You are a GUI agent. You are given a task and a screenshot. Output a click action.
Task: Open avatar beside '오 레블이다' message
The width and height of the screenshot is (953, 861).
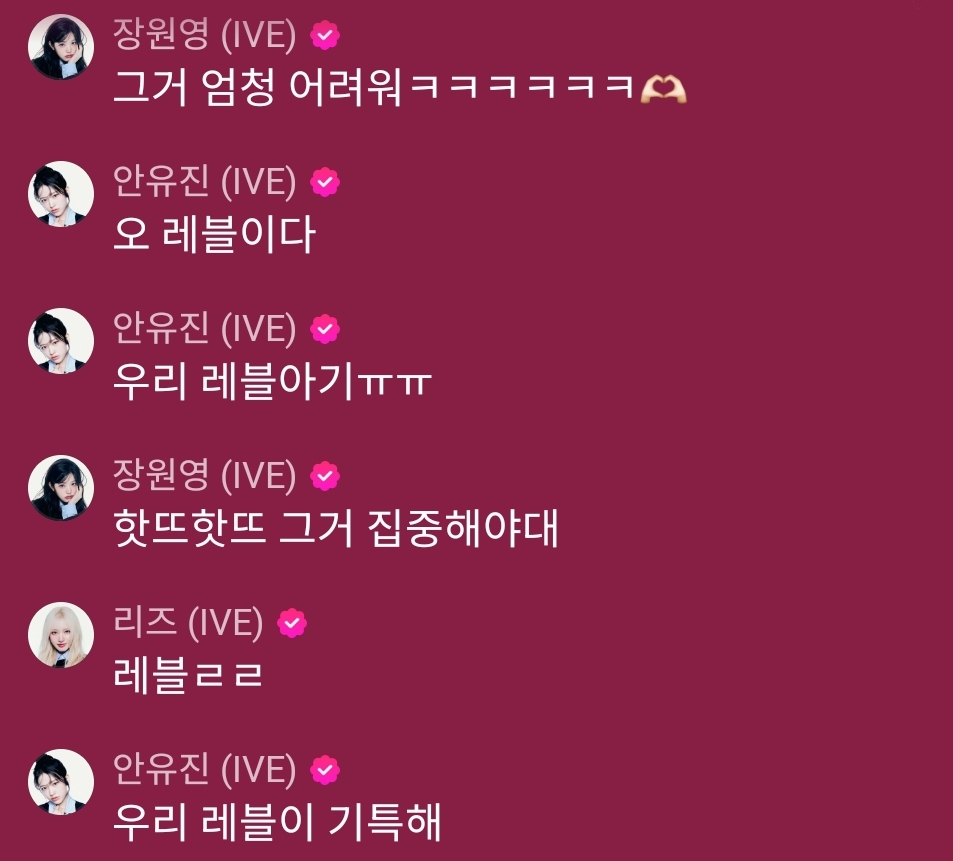(x=61, y=194)
